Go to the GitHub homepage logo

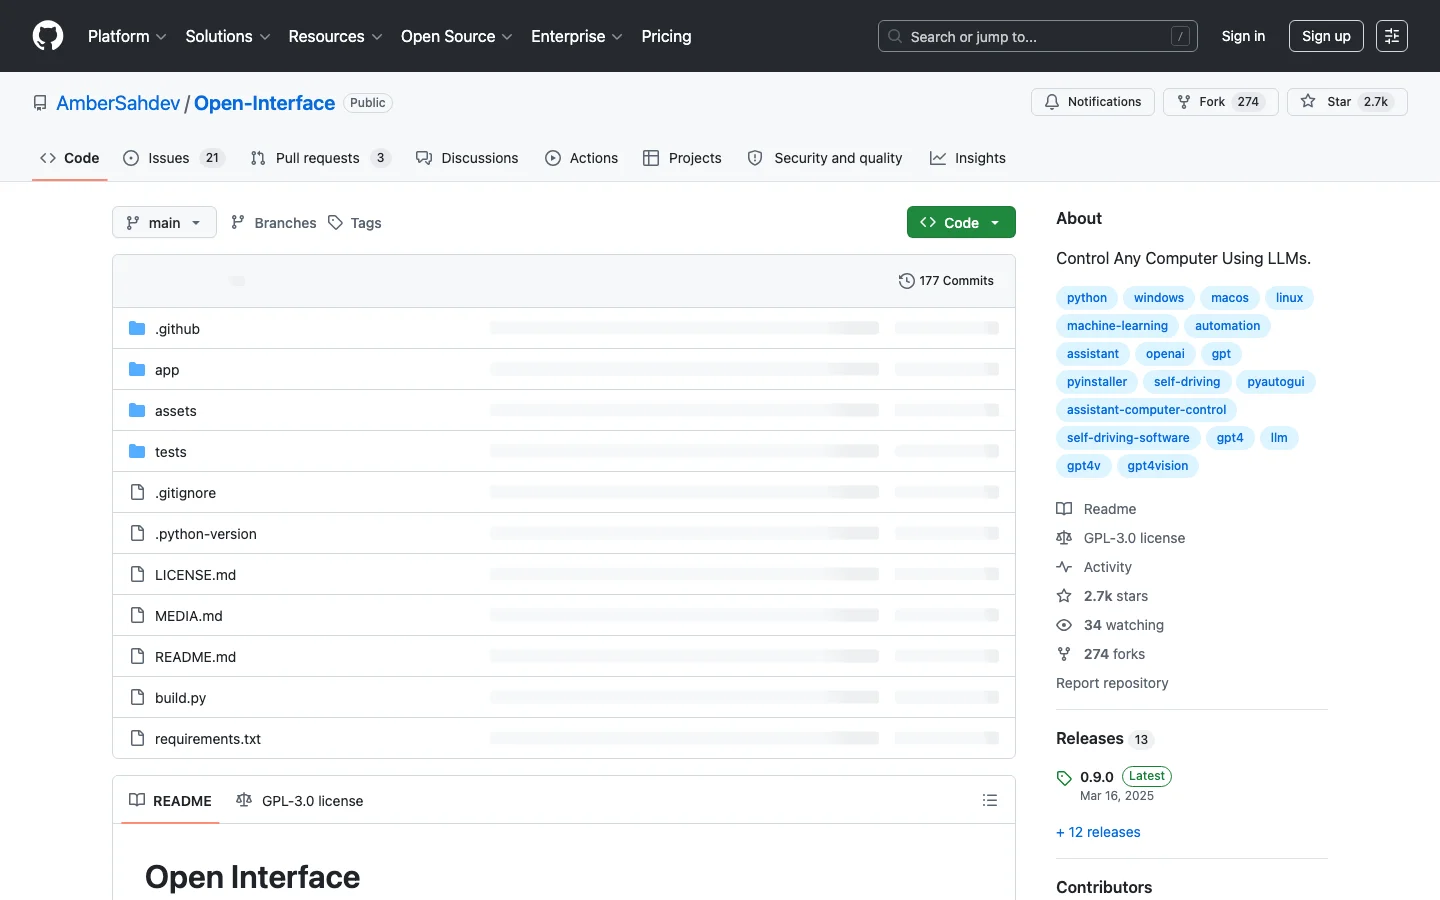coord(48,36)
